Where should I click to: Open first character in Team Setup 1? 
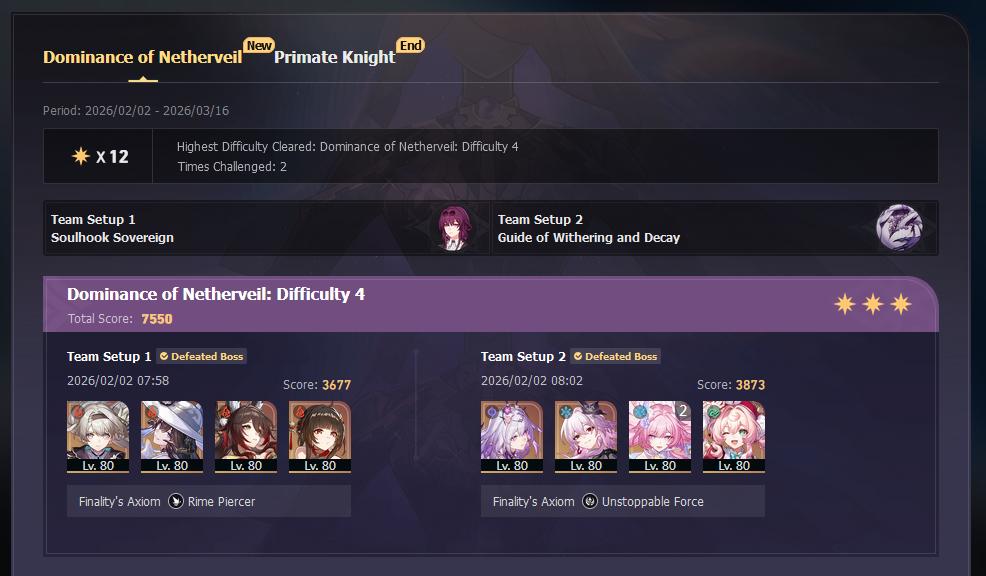pyautogui.click(x=98, y=436)
